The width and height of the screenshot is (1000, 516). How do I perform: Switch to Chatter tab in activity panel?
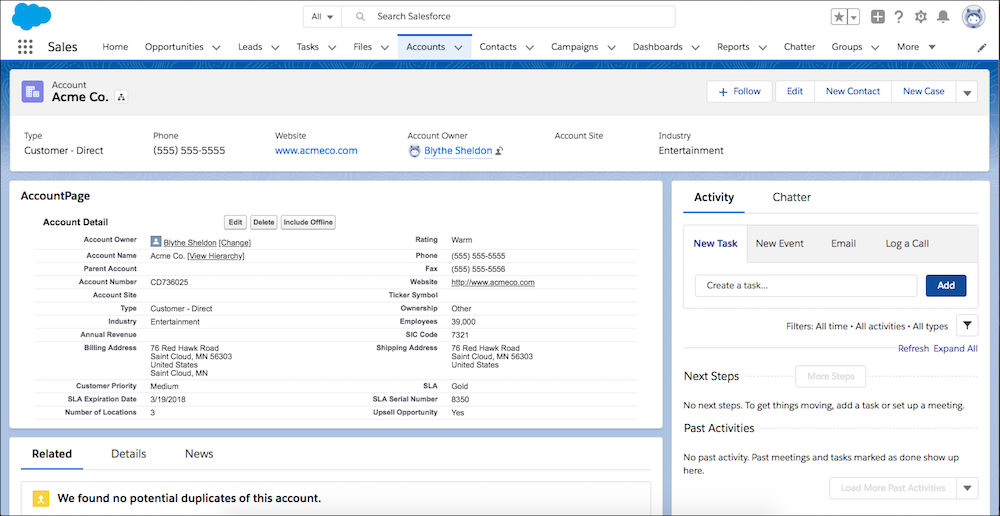(x=791, y=197)
